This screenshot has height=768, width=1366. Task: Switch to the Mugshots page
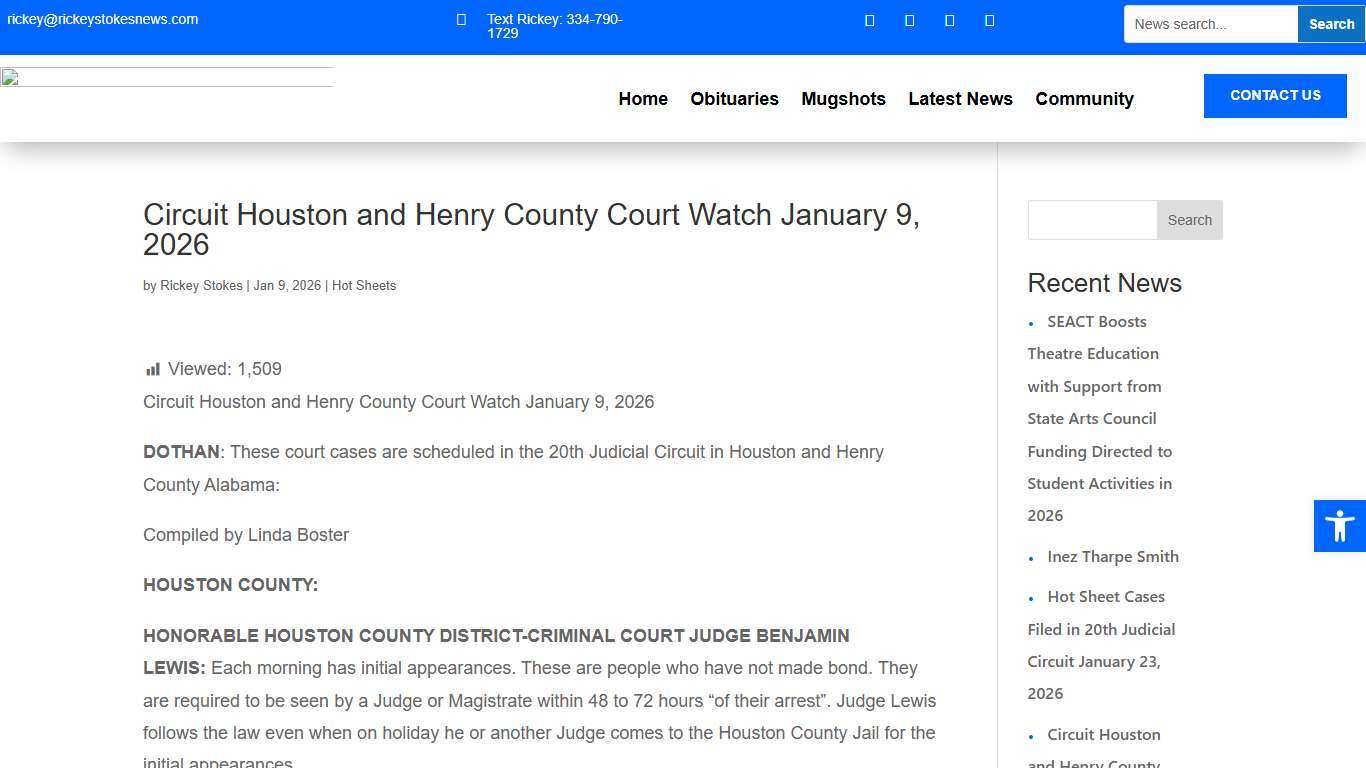tap(843, 99)
